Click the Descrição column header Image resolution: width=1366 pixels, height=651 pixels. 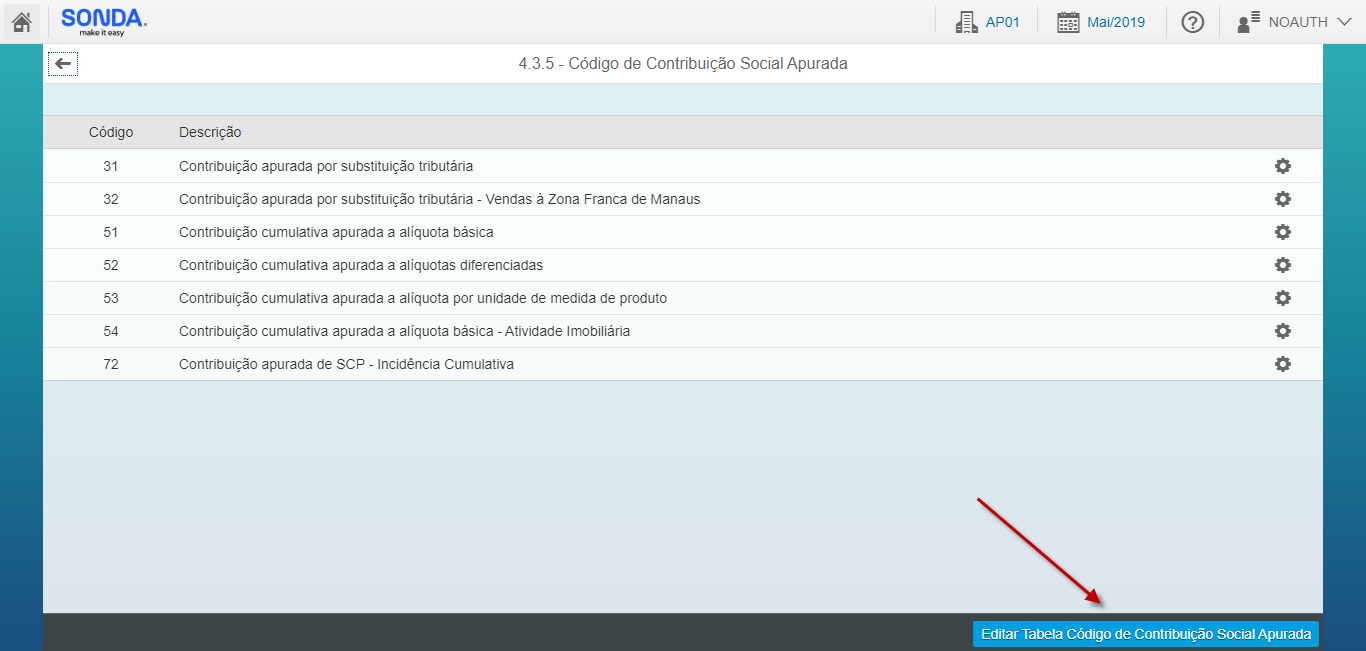[210, 132]
